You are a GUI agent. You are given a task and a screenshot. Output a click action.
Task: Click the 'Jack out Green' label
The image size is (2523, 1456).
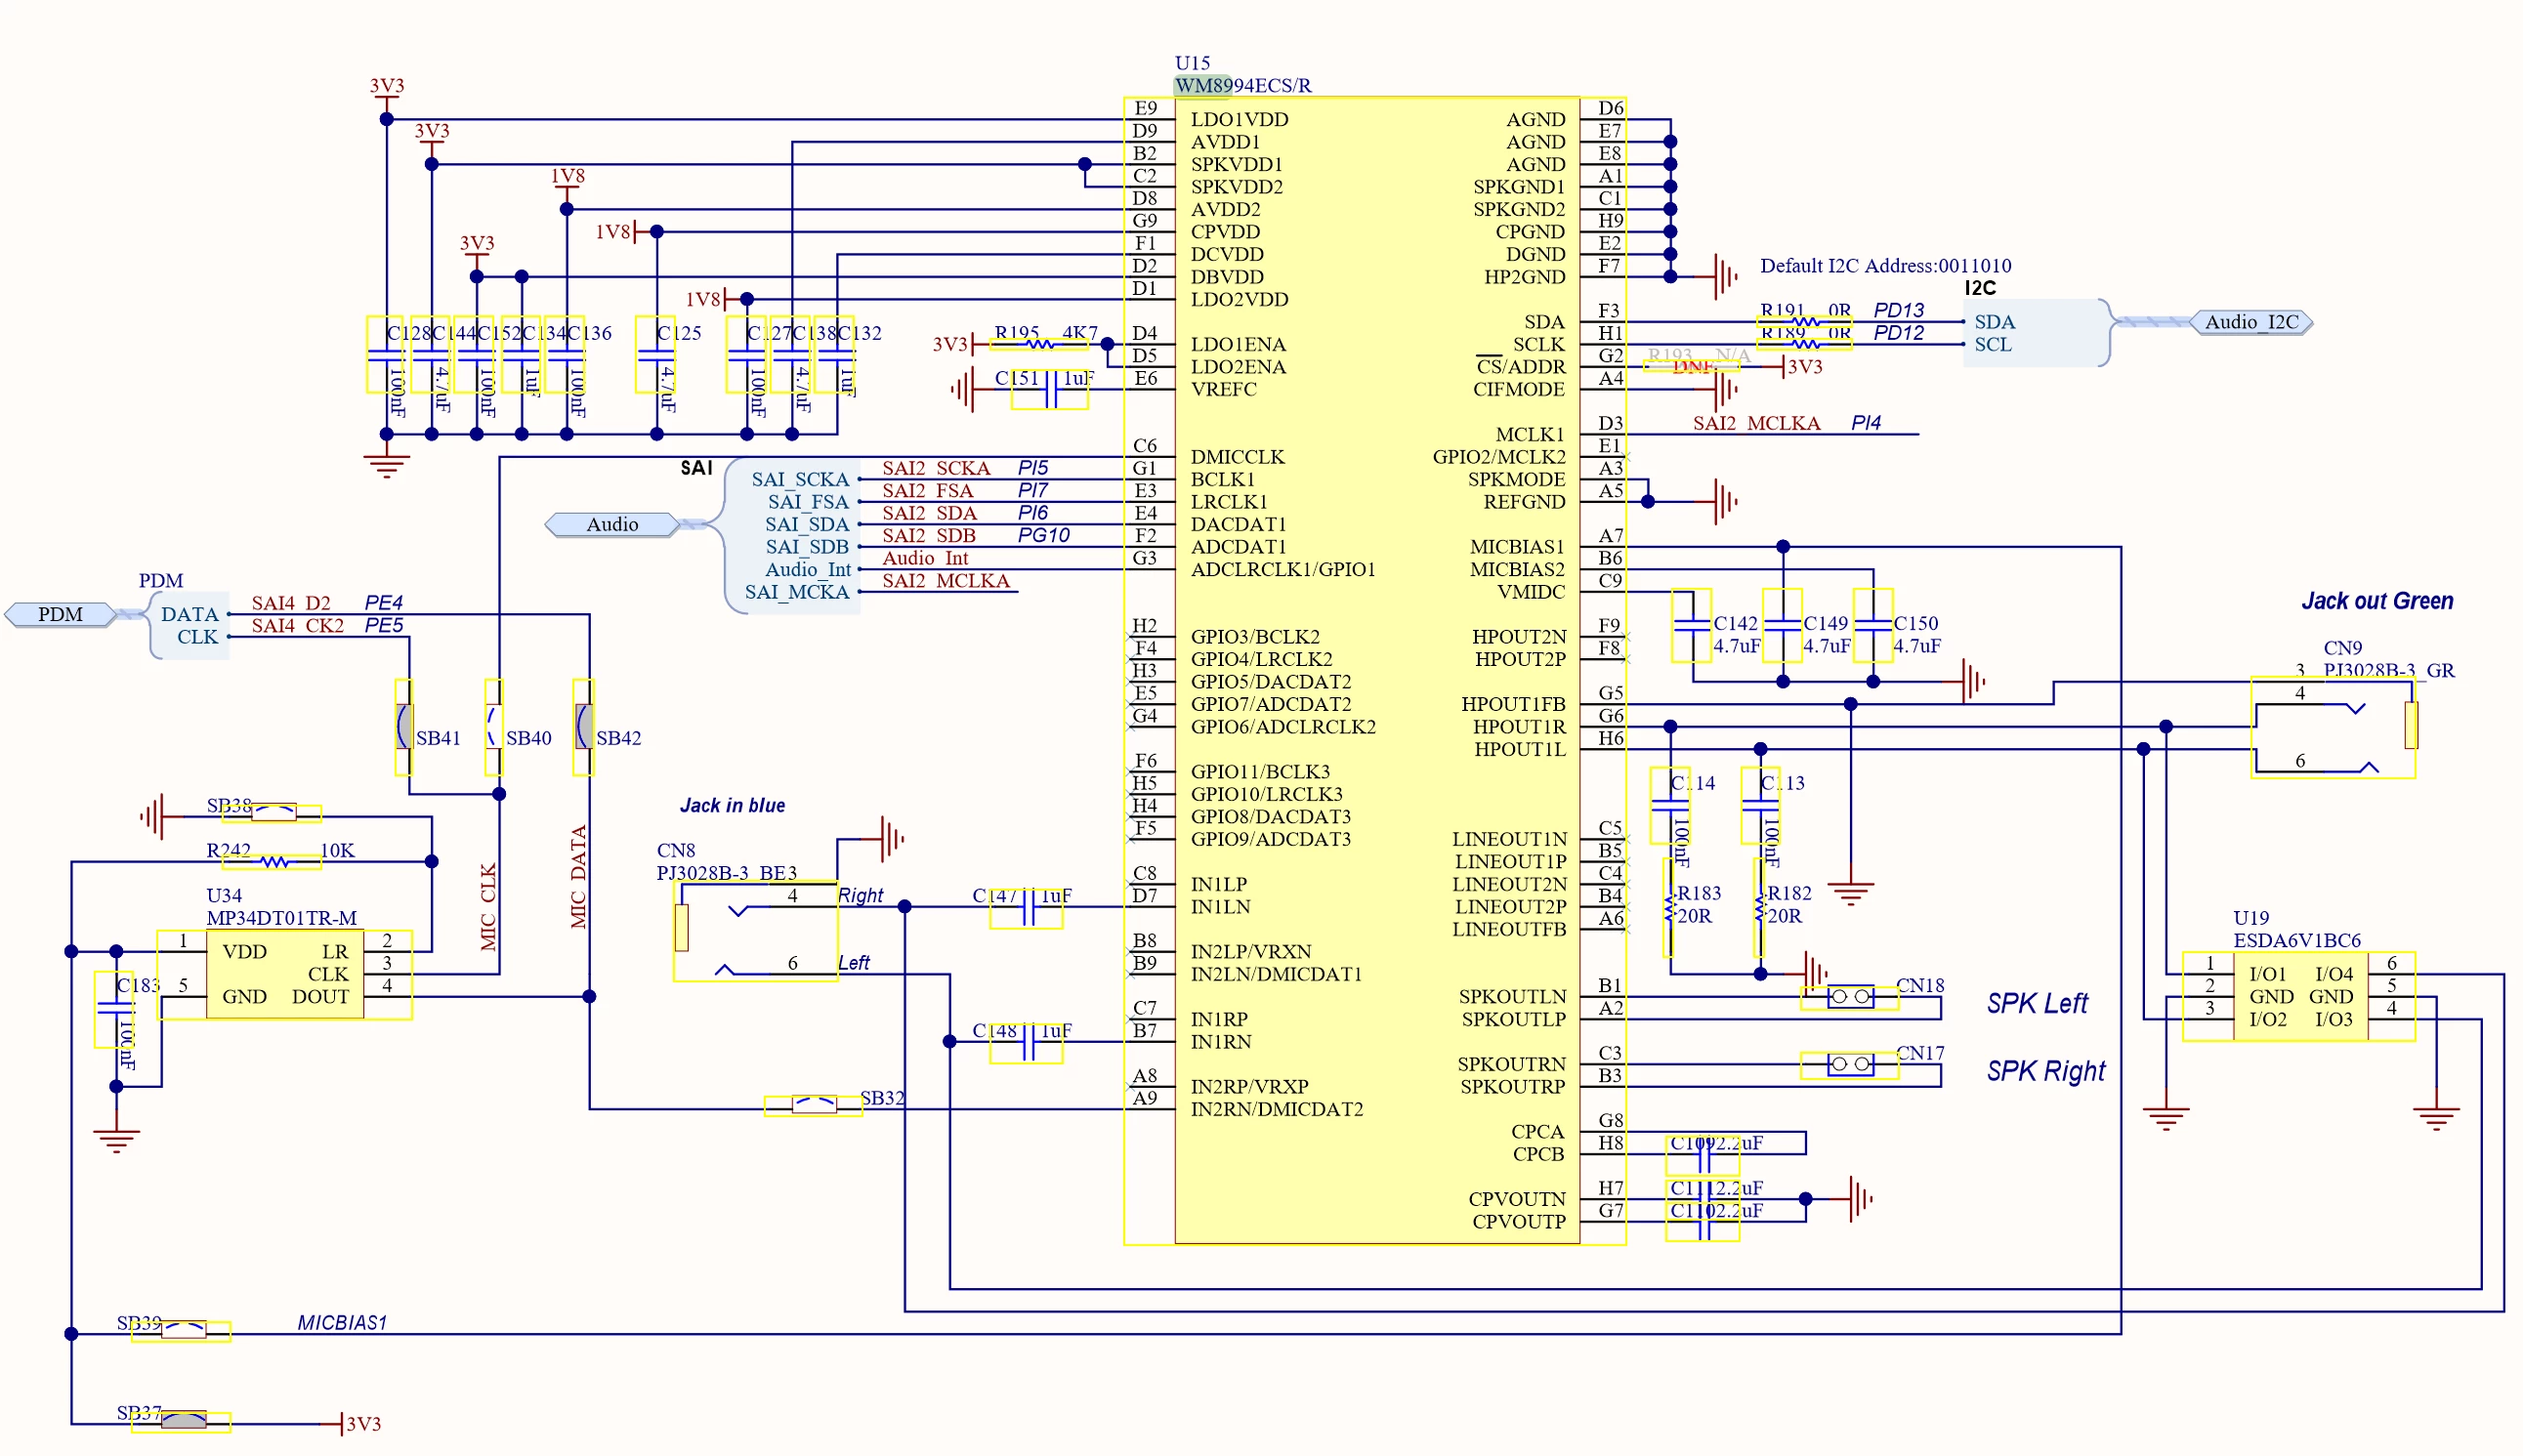point(2377,601)
